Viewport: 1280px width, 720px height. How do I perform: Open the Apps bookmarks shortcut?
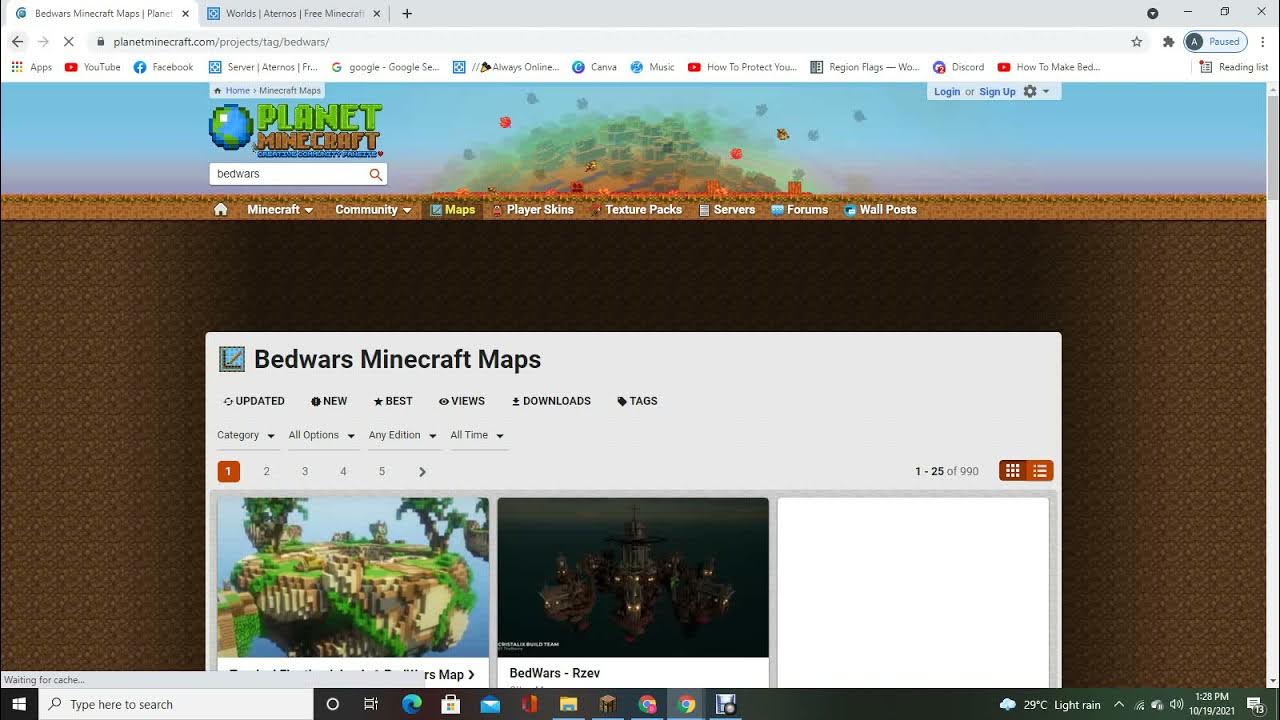click(32, 67)
